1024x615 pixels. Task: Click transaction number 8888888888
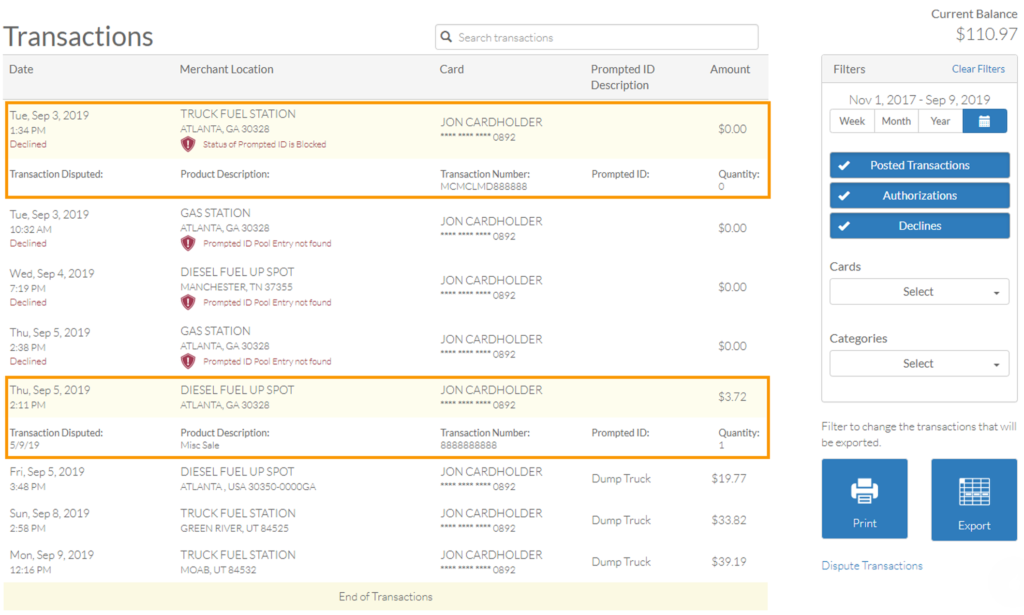(x=468, y=445)
